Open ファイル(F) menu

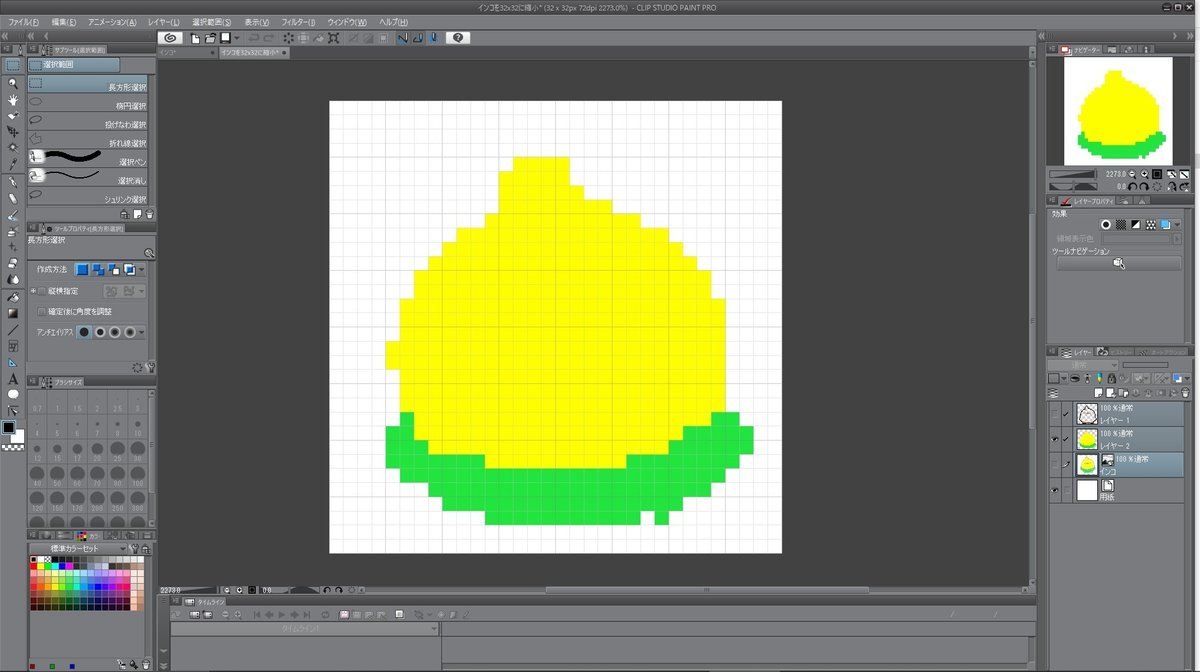24,22
